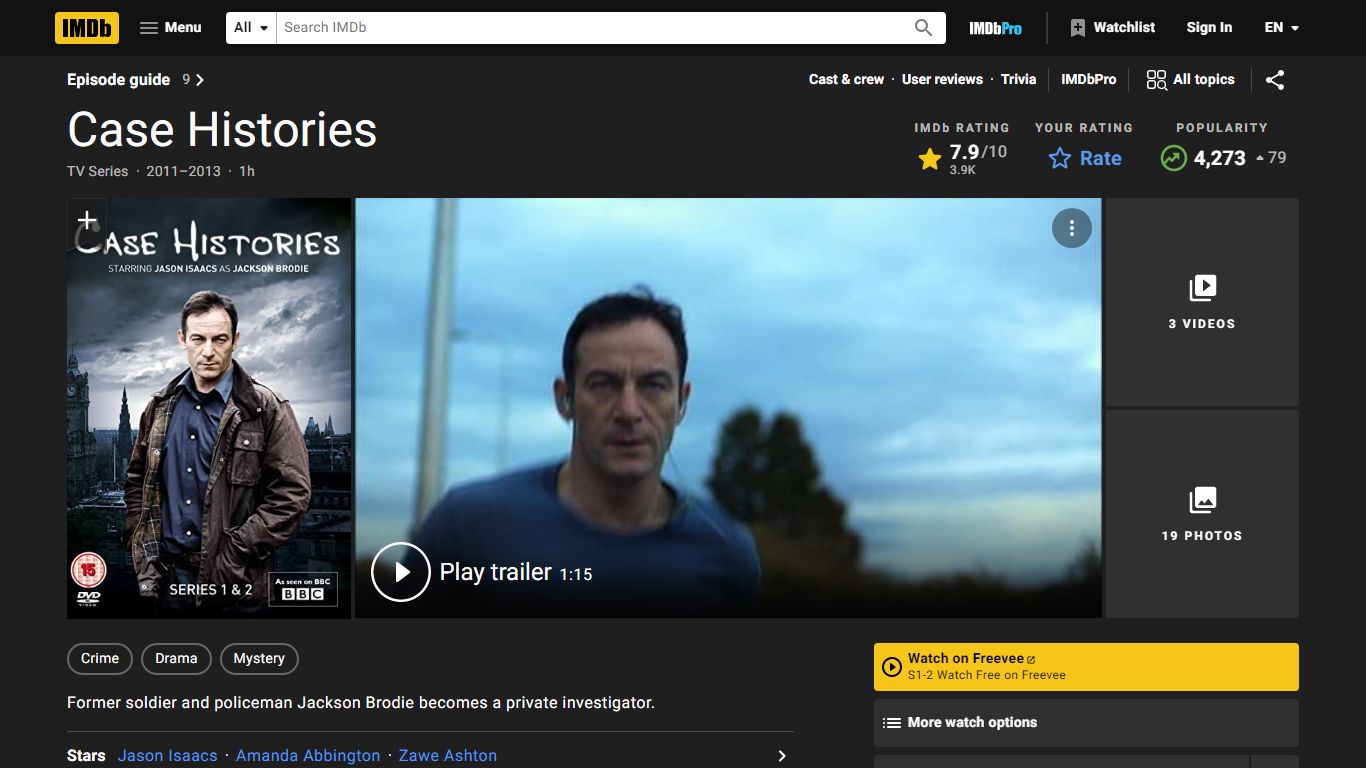
Task: Open the IMDbPro link beside Trivia
Action: click(x=1088, y=80)
